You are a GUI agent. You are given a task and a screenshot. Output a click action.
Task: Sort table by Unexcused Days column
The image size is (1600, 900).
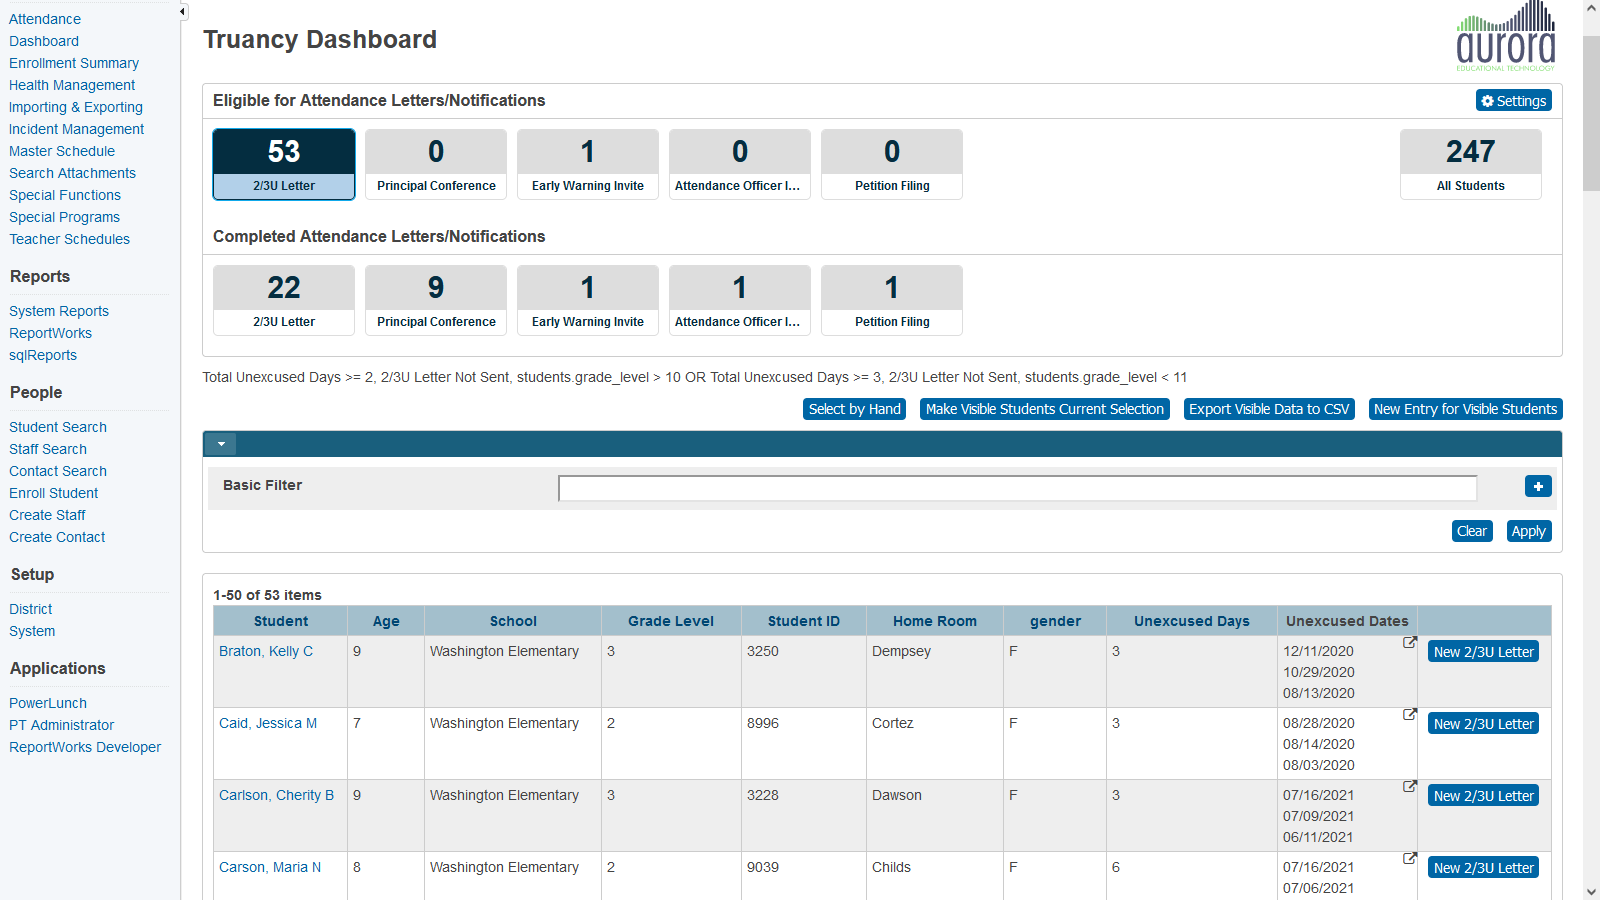(x=1191, y=621)
